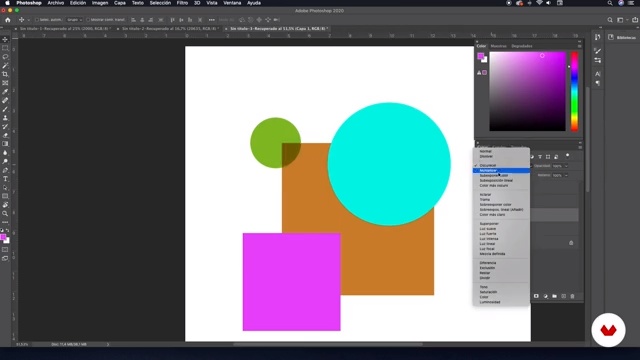Toggle Quick Mask mode button

pos(5,250)
